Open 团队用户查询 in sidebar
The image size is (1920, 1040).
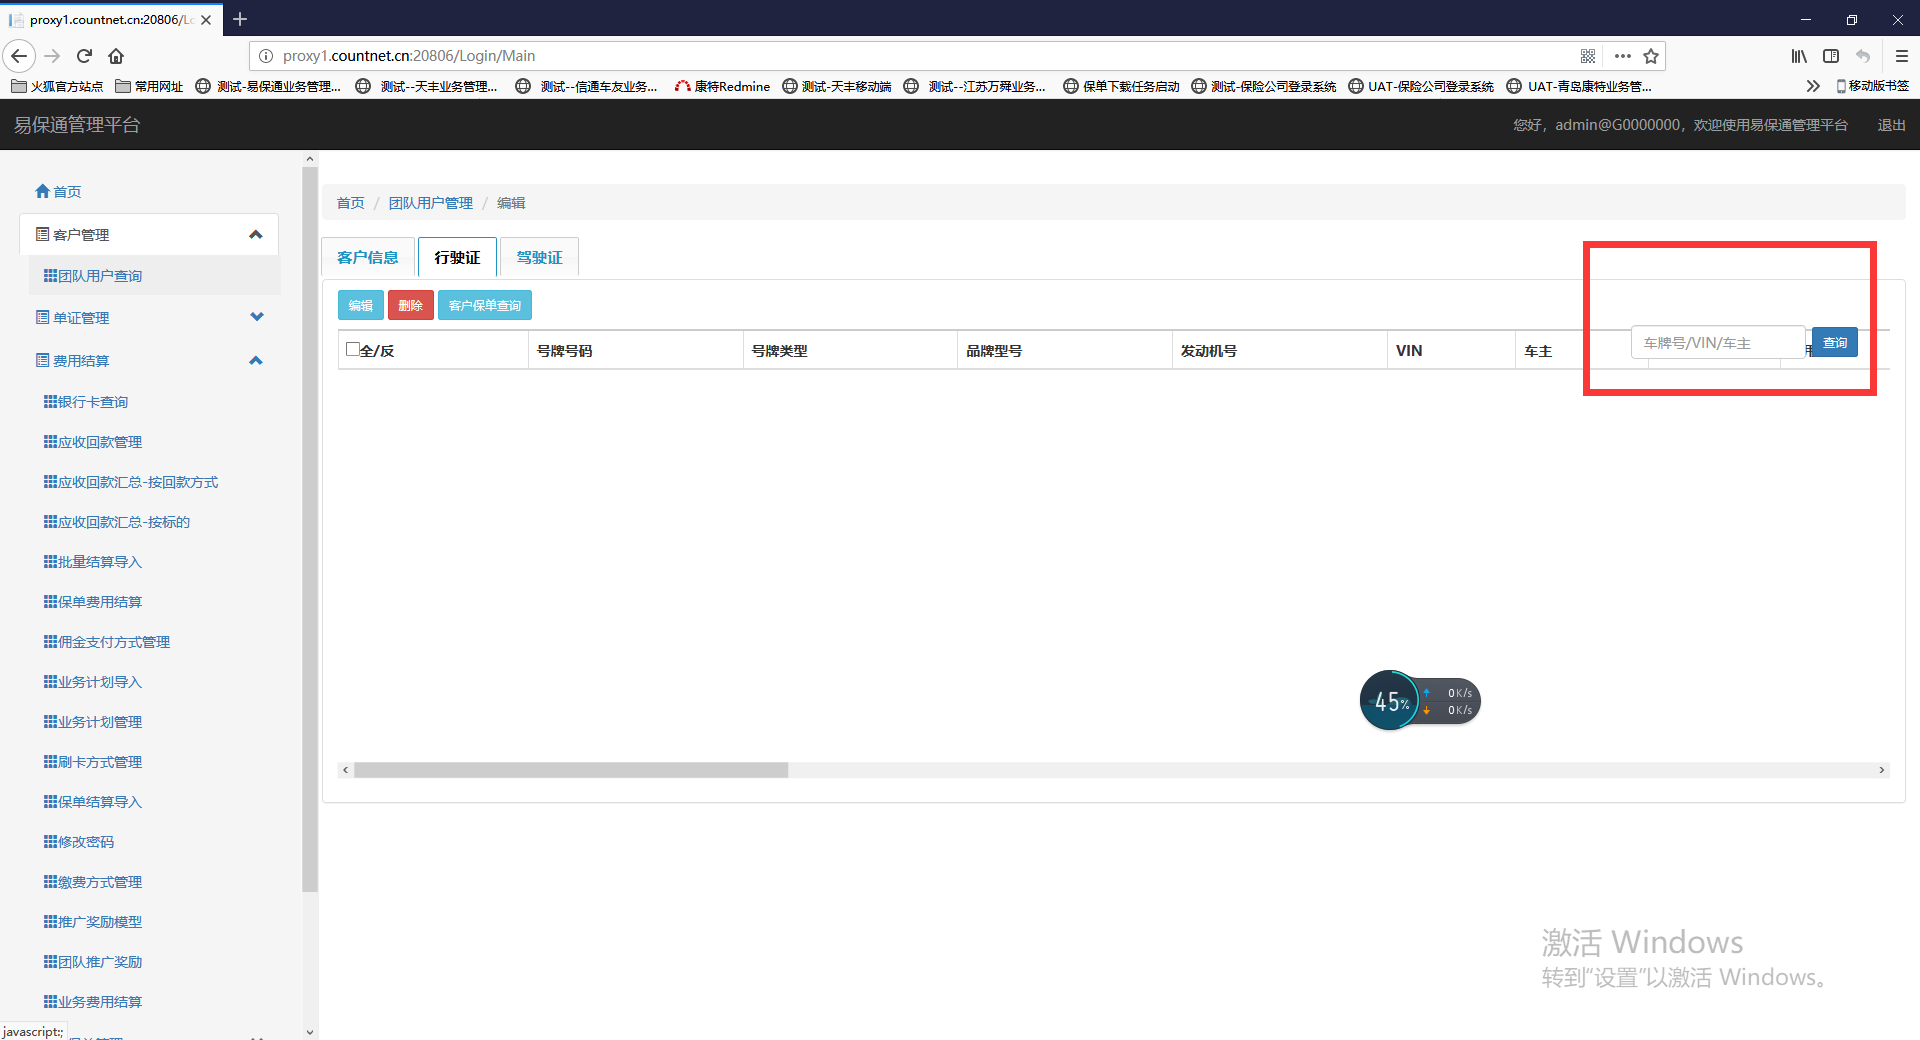(93, 276)
